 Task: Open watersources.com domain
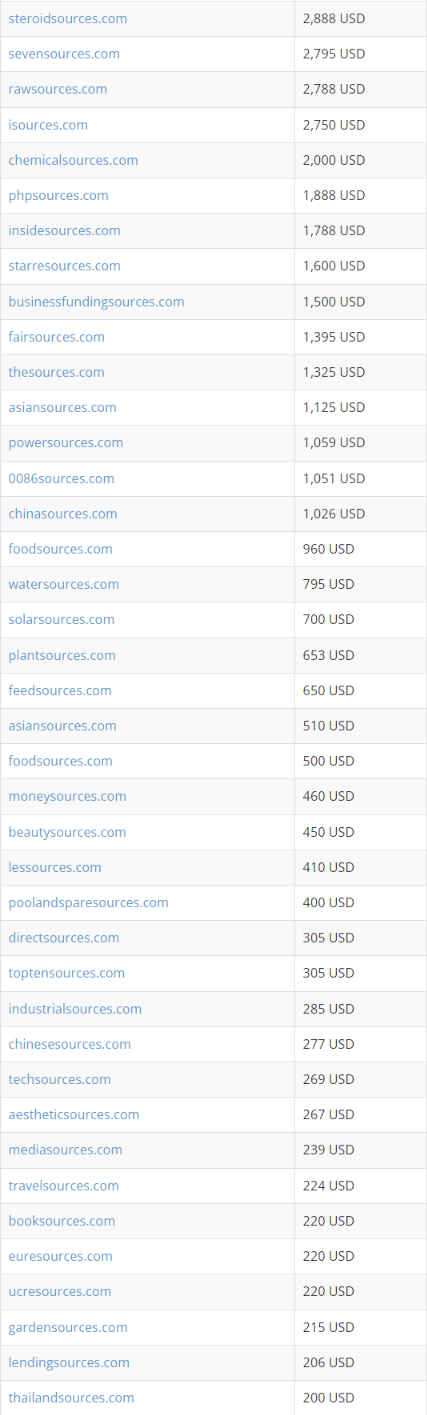(64, 584)
